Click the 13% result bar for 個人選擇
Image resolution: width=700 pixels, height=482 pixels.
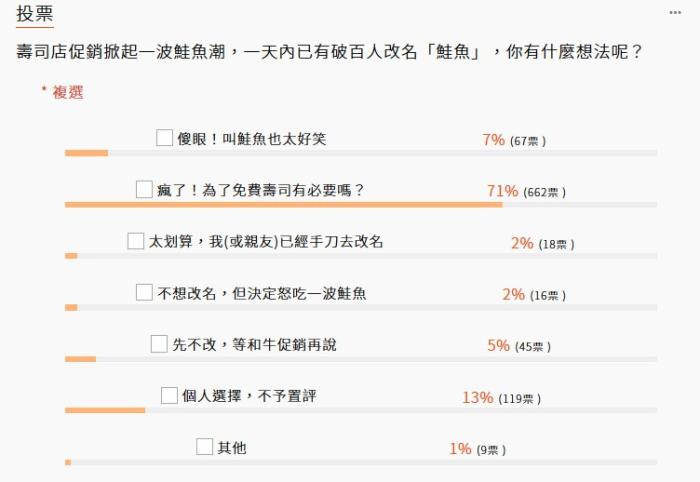click(105, 410)
